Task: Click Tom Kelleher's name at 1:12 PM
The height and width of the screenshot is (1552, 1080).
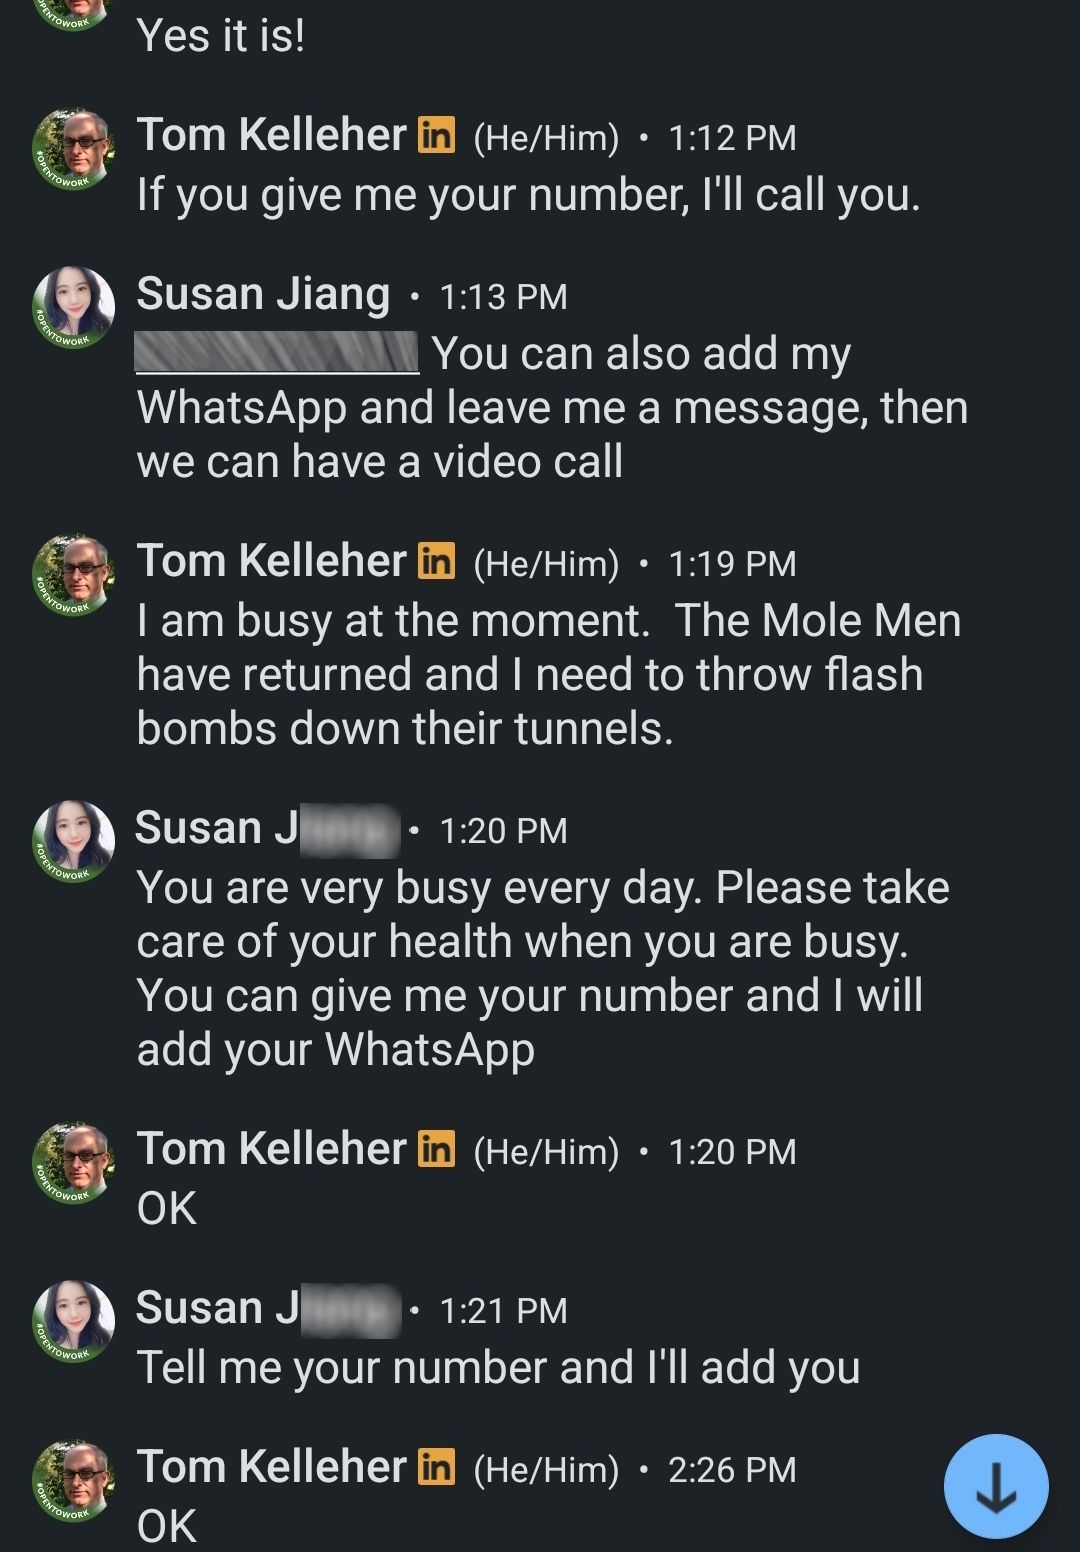Action: click(272, 135)
